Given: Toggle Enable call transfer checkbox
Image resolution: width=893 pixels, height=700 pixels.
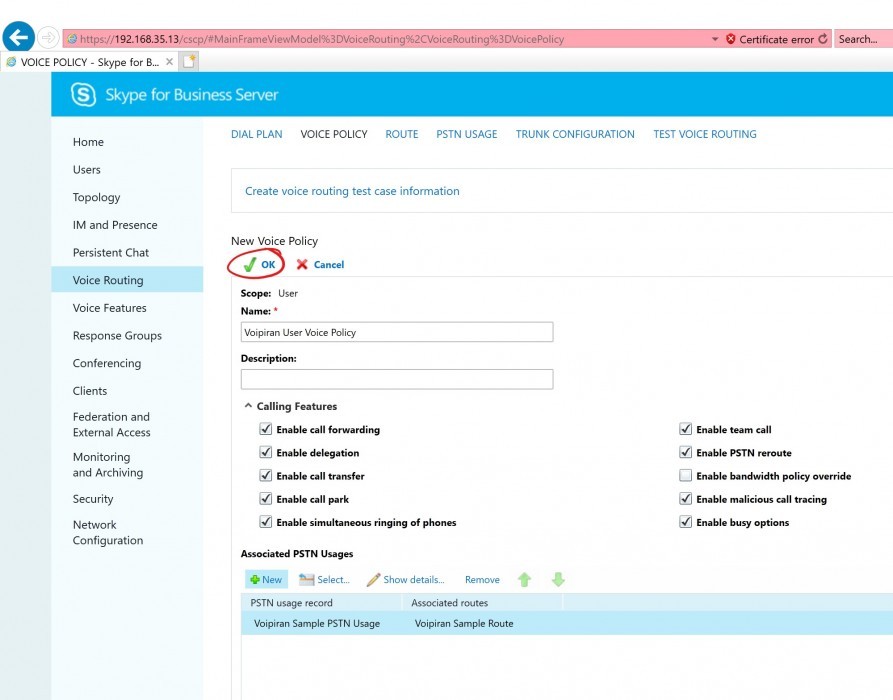Looking at the screenshot, I should [265, 476].
